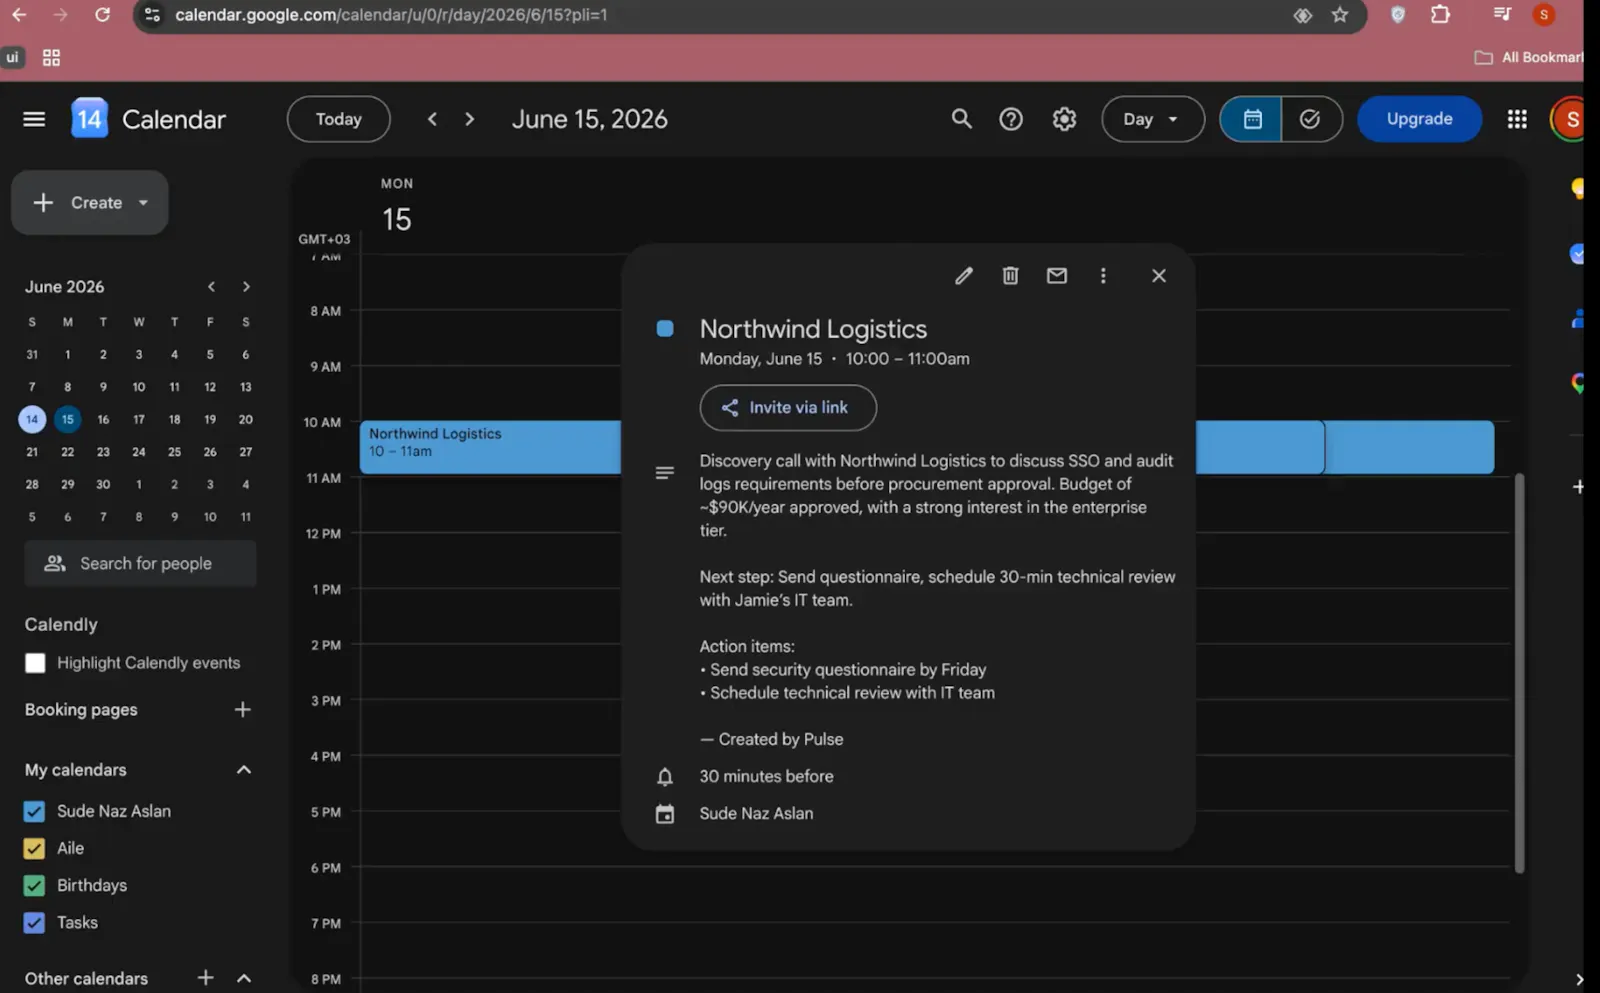Open the Support help icon
The width and height of the screenshot is (1600, 993).
[1011, 119]
